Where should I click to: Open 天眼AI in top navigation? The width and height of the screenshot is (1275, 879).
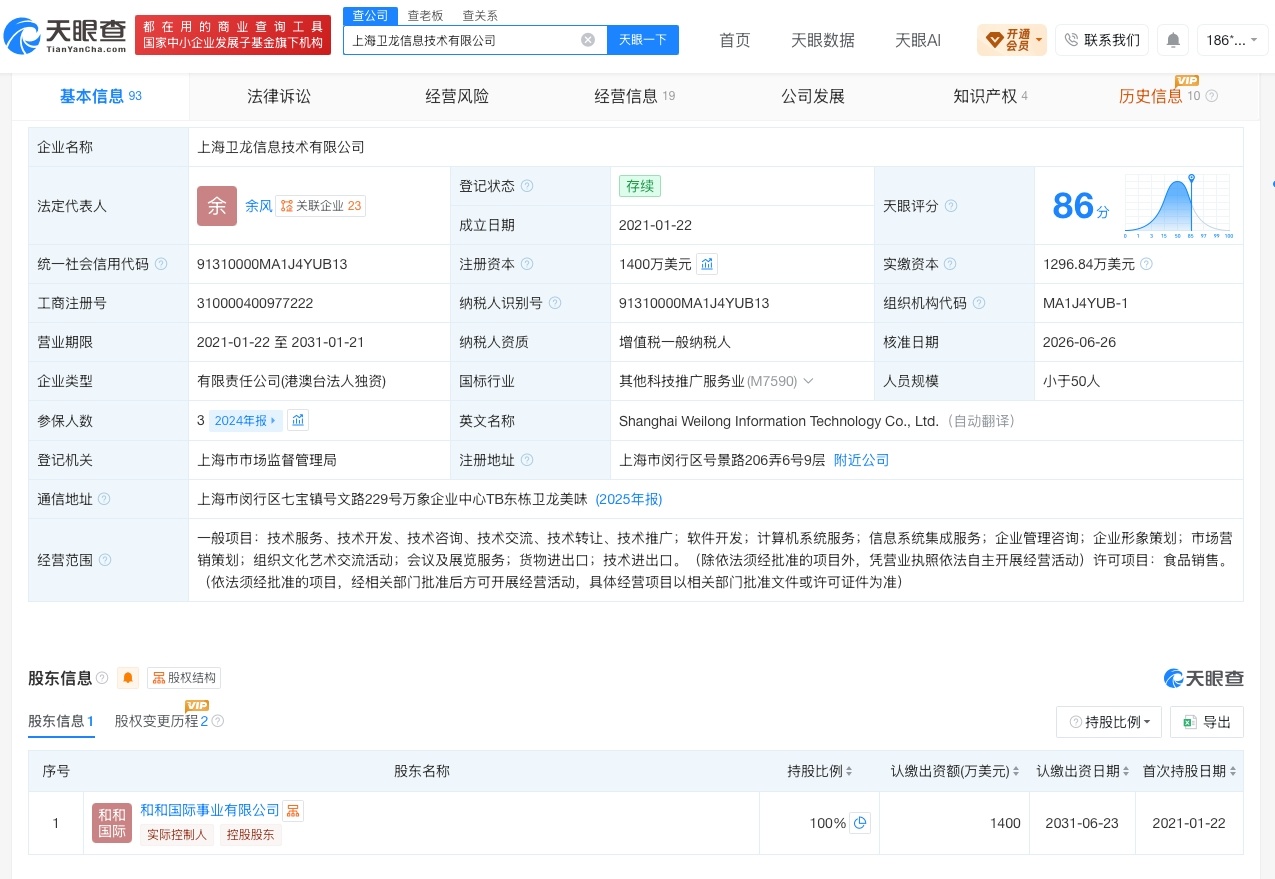918,40
